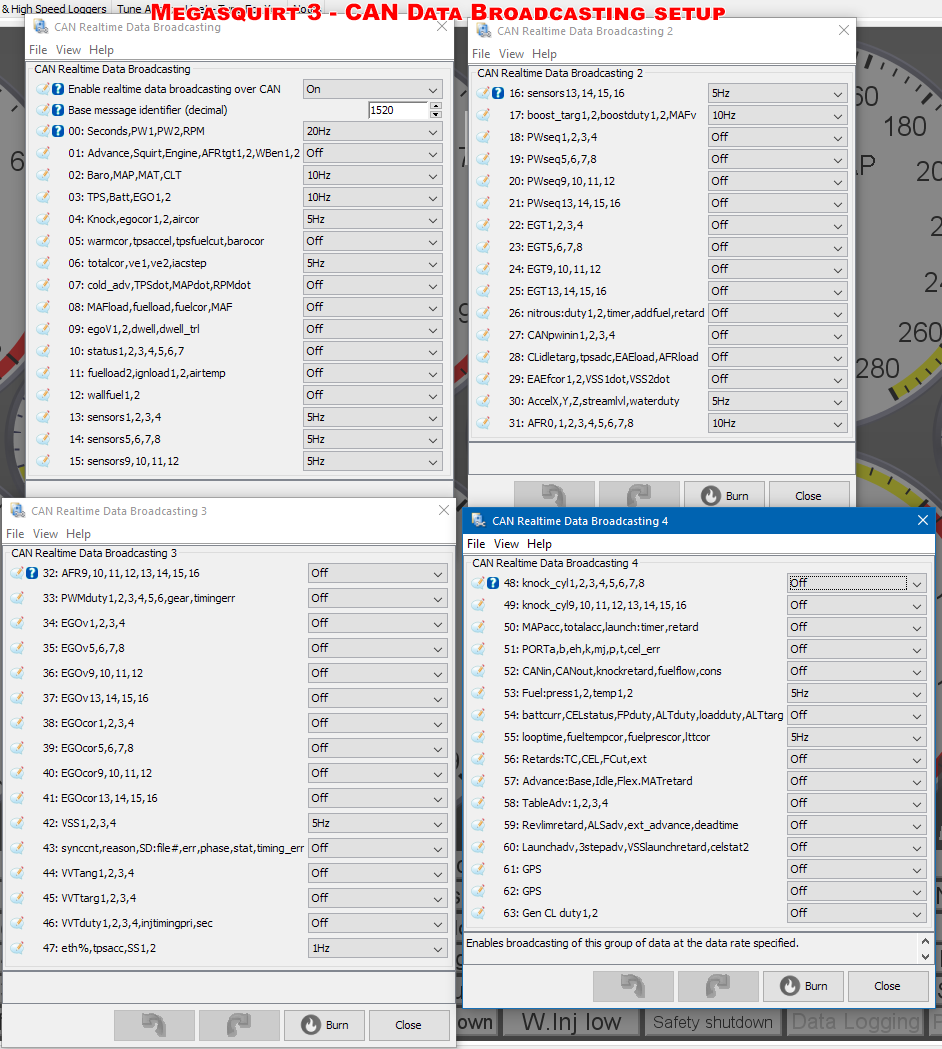The width and height of the screenshot is (942, 1049).
Task: Open rate dropdown for 55: looptime,fueltempcor
Action: [856, 737]
